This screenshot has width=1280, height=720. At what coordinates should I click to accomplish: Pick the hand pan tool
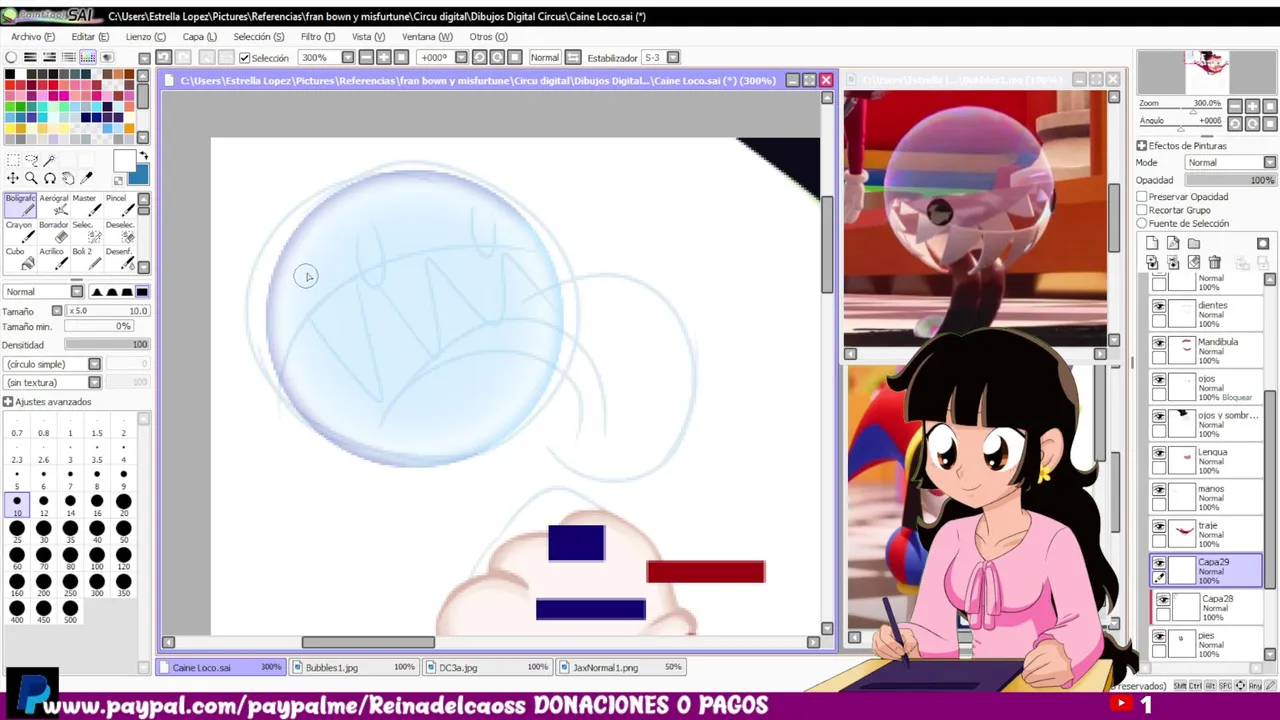[x=68, y=178]
